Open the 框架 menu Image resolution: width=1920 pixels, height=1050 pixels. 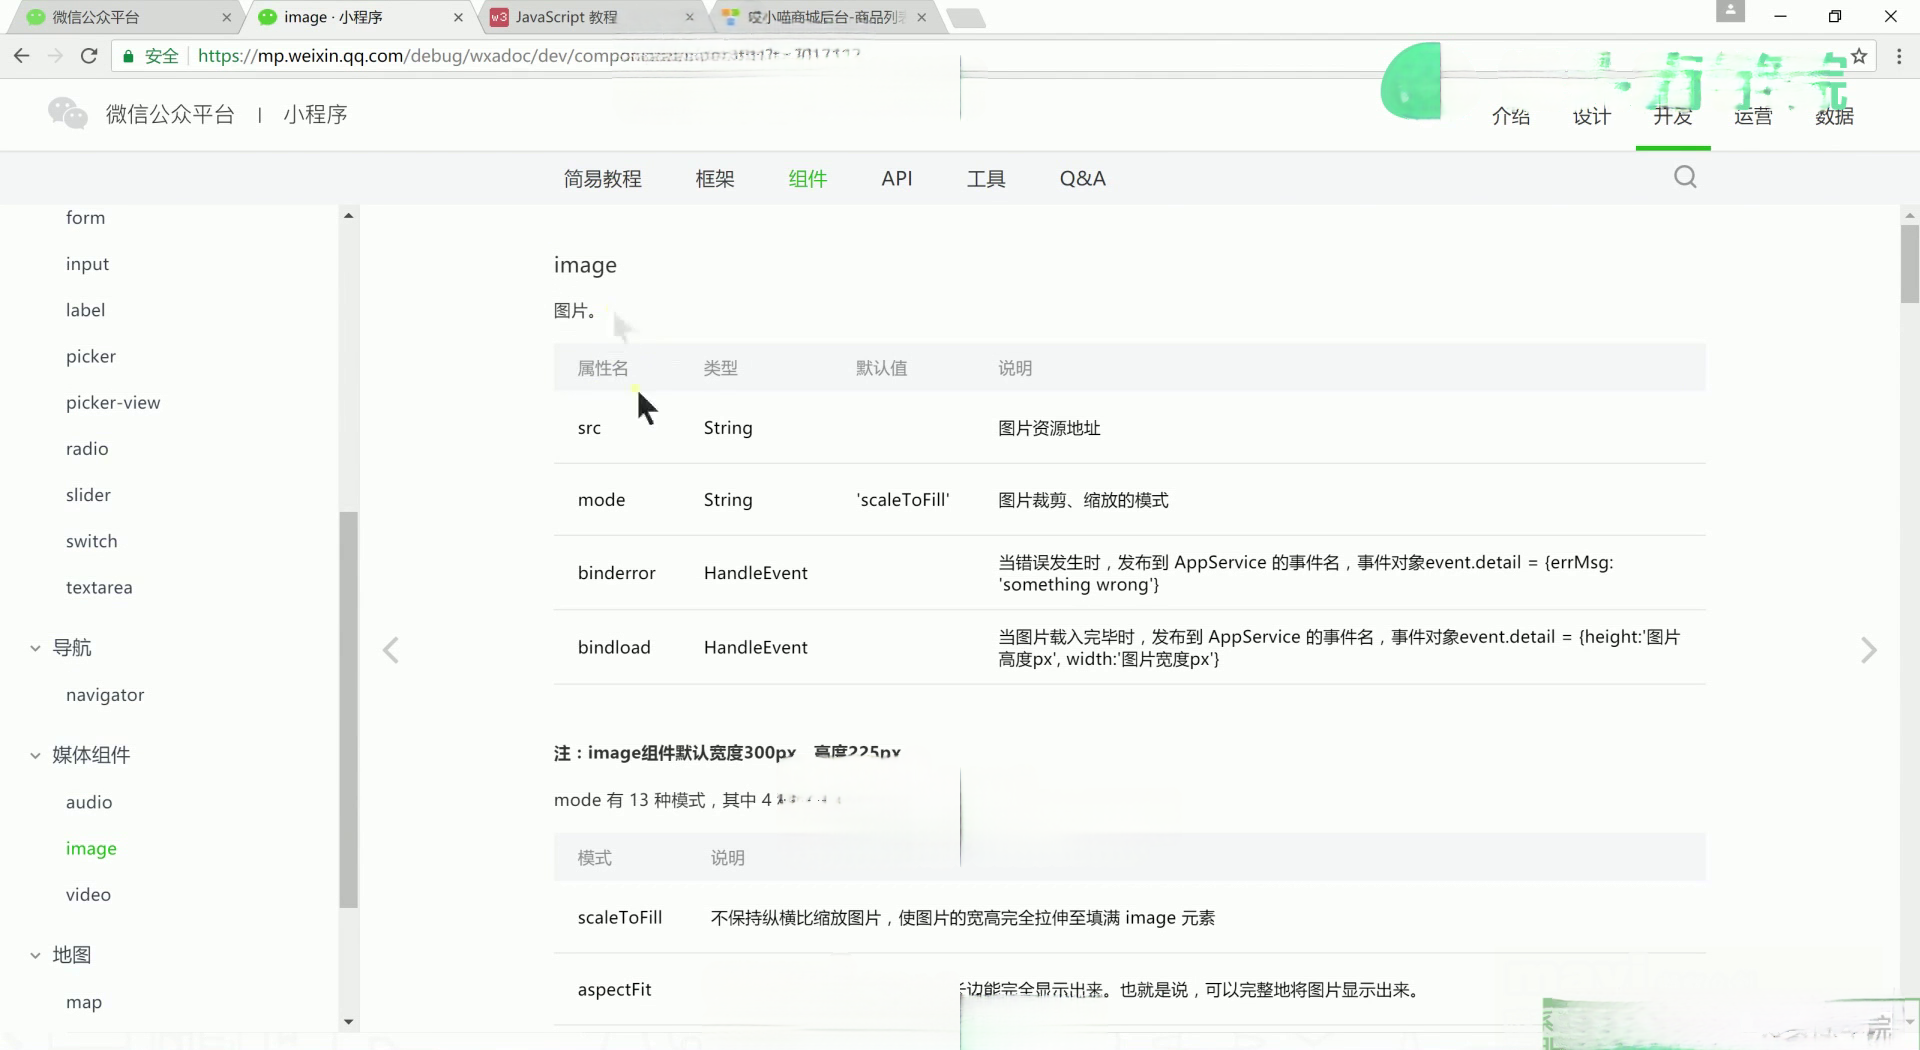[715, 178]
